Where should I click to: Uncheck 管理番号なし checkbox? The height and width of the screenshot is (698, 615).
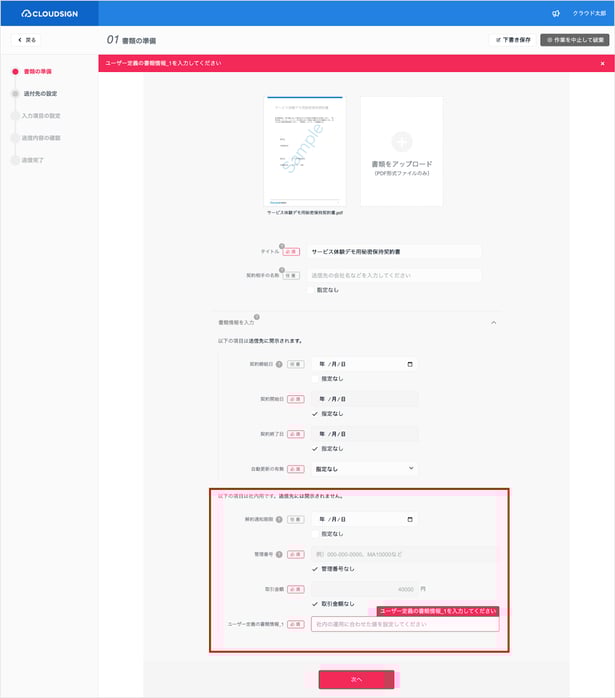pyautogui.click(x=316, y=569)
